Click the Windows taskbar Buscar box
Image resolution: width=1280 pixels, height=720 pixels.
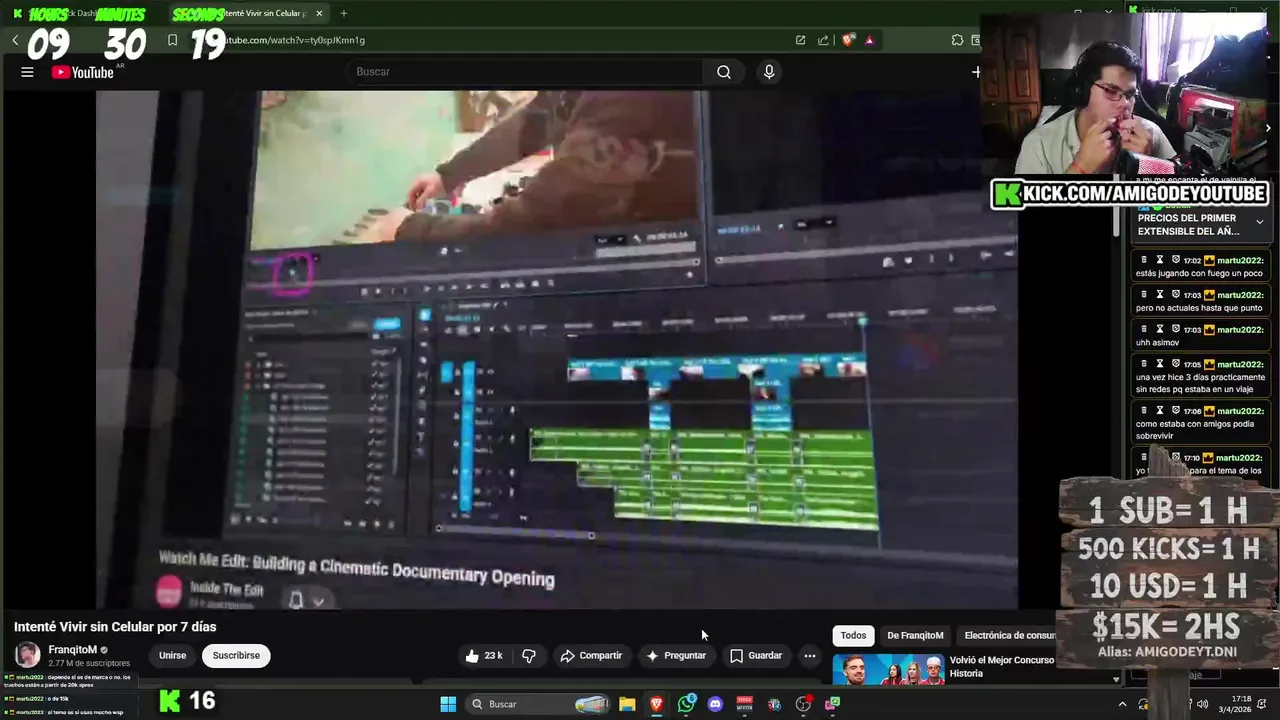click(539, 704)
